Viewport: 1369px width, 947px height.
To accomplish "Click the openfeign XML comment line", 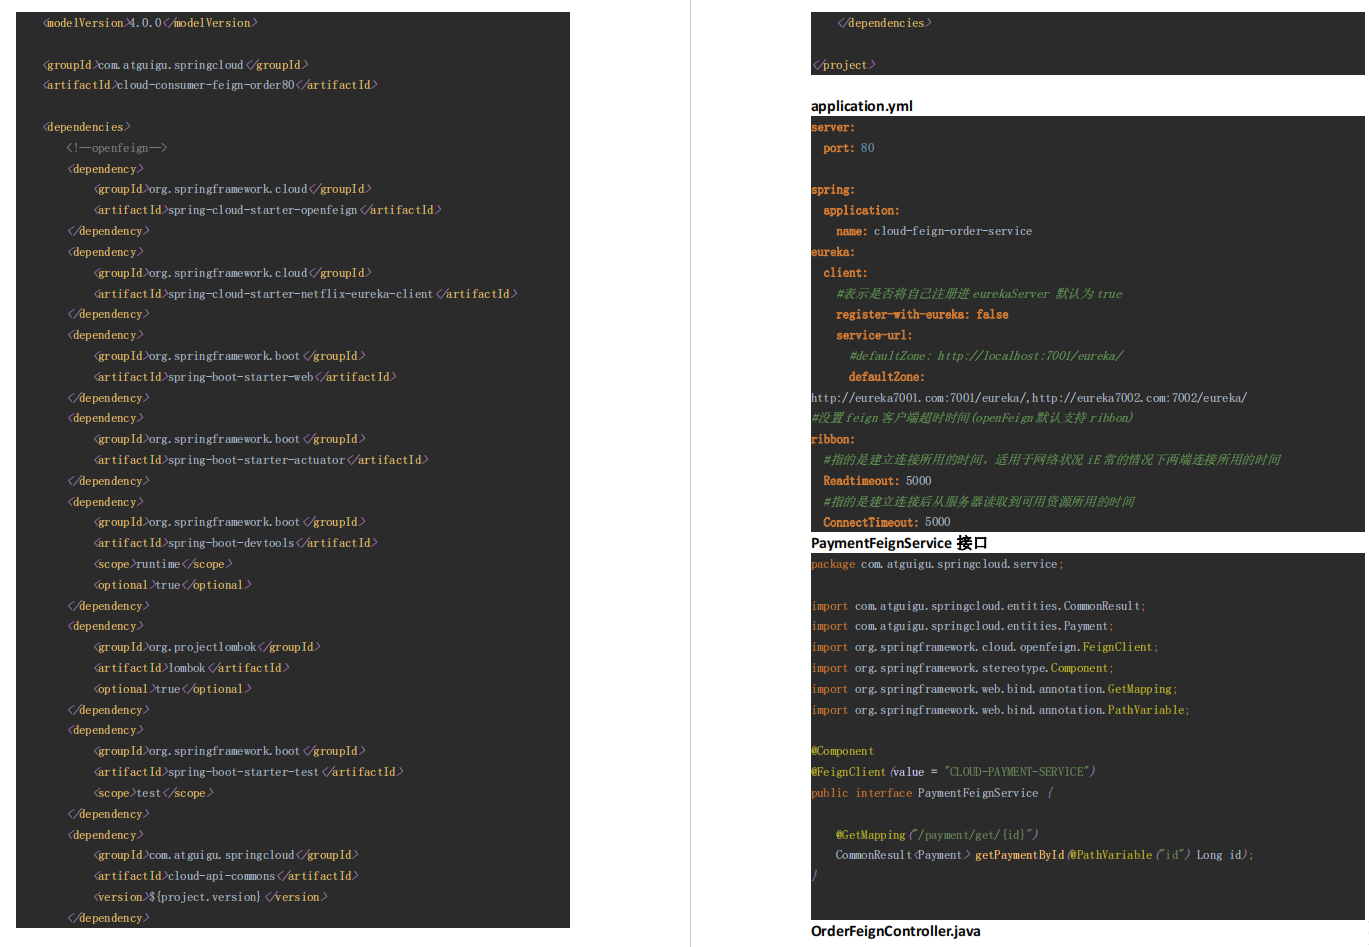I will click(x=117, y=148).
